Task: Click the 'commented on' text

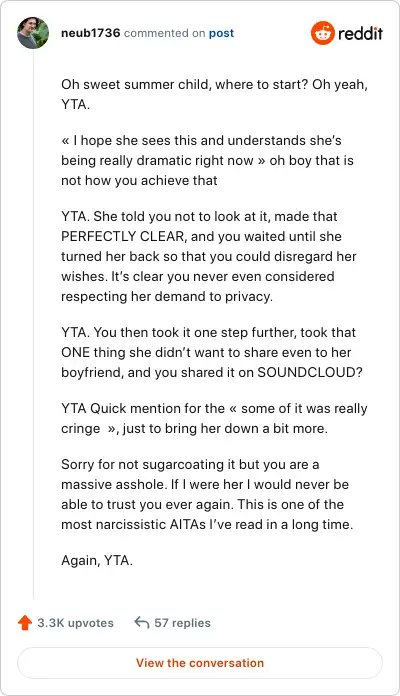Action: [164, 33]
